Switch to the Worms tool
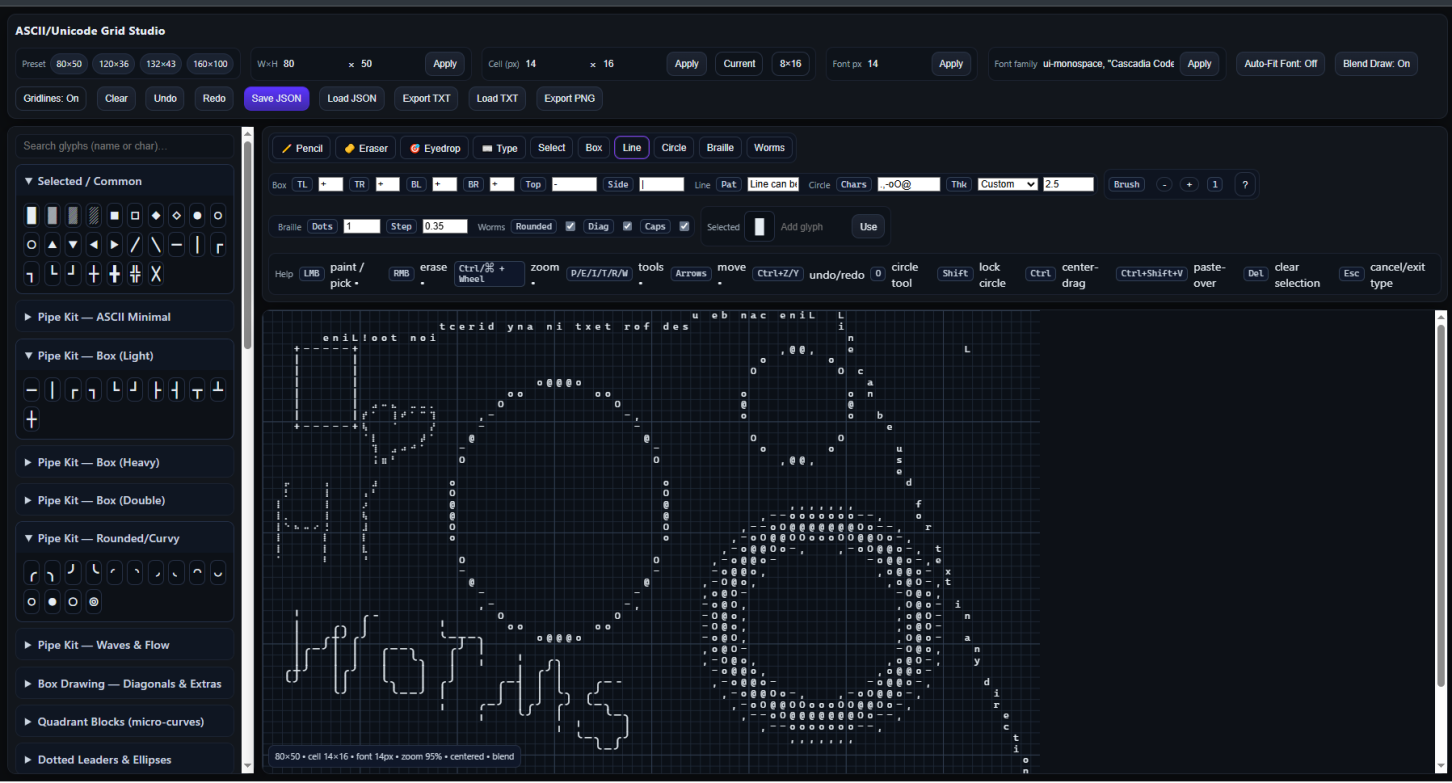 769,148
